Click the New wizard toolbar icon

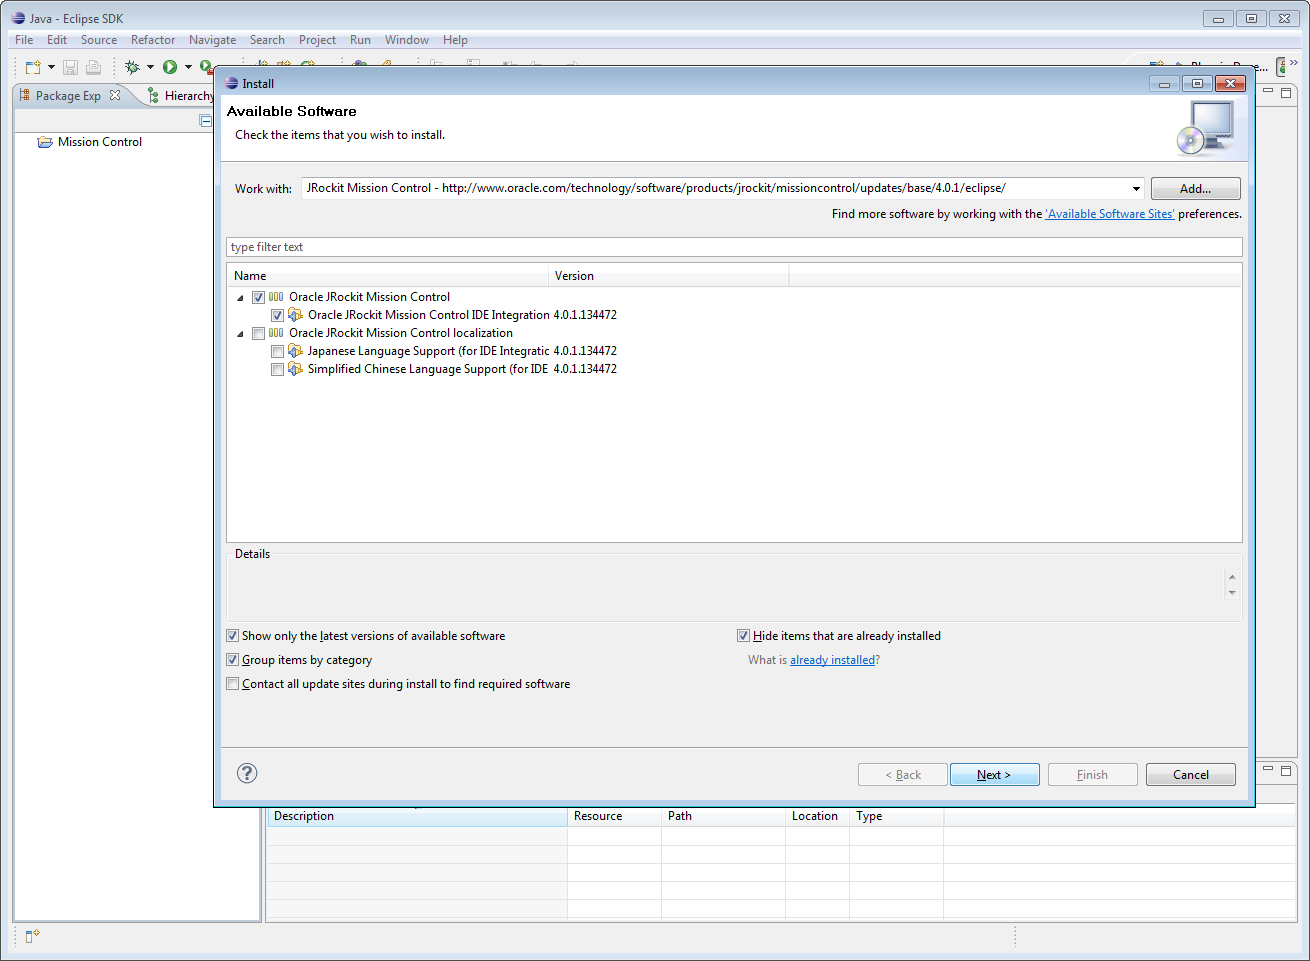32,67
